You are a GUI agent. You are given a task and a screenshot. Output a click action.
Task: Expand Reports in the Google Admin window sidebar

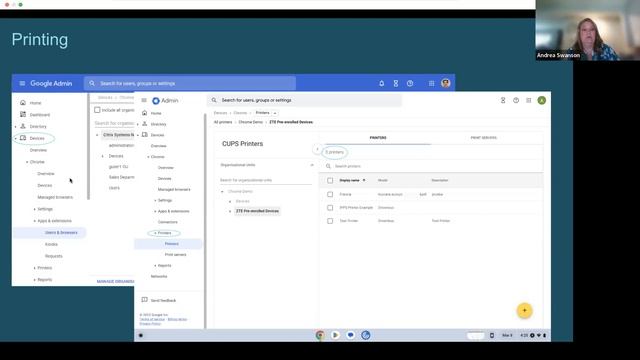pyautogui.click(x=34, y=280)
